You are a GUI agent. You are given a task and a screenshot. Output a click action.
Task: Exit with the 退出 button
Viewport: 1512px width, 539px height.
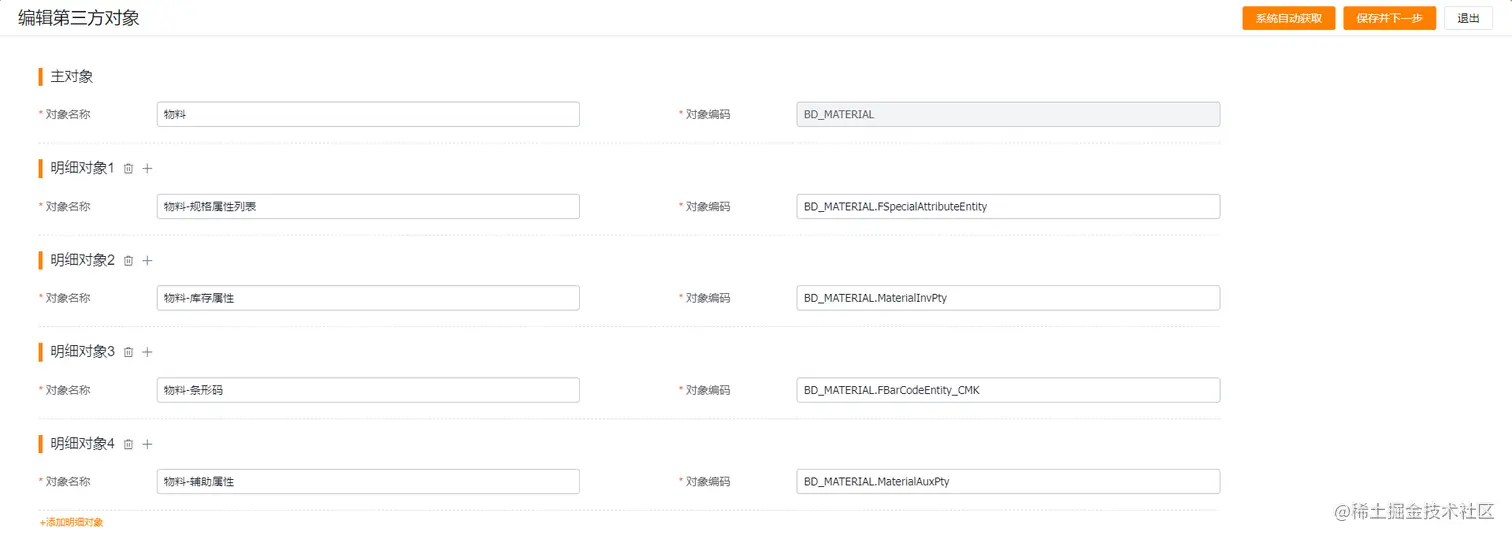pyautogui.click(x=1468, y=18)
